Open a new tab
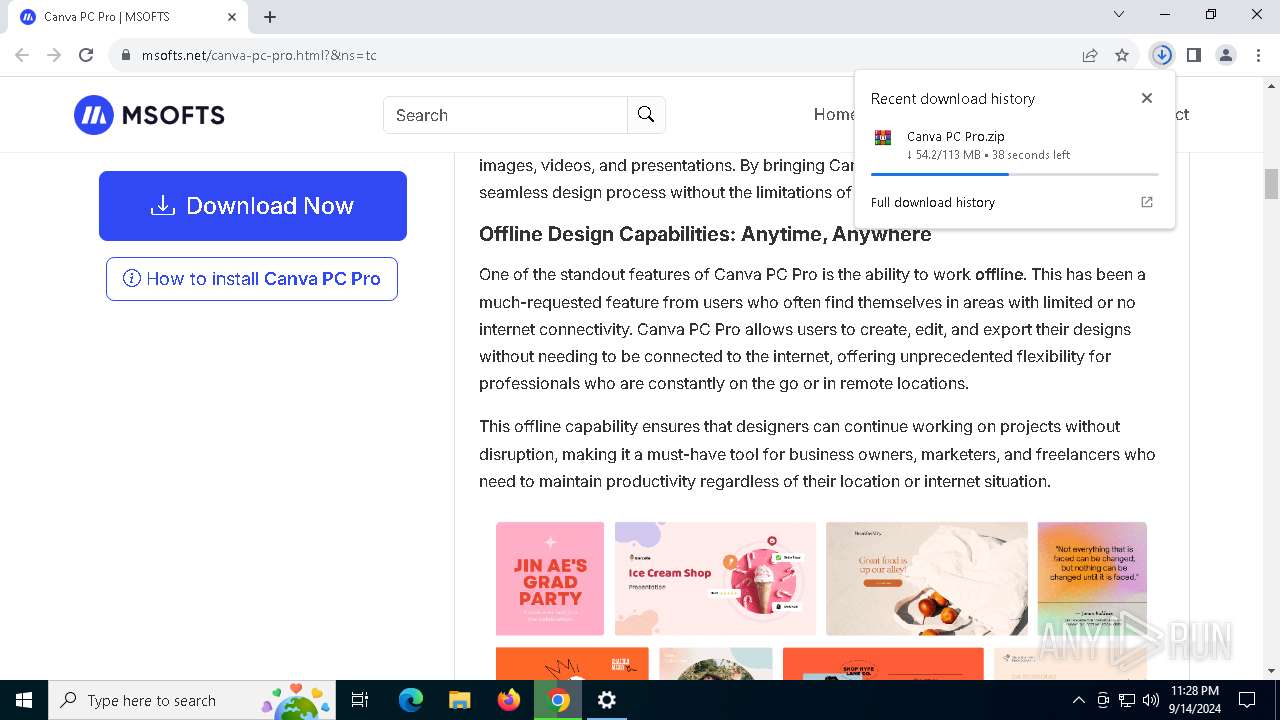Screen dimensions: 1280x720 click(x=270, y=17)
